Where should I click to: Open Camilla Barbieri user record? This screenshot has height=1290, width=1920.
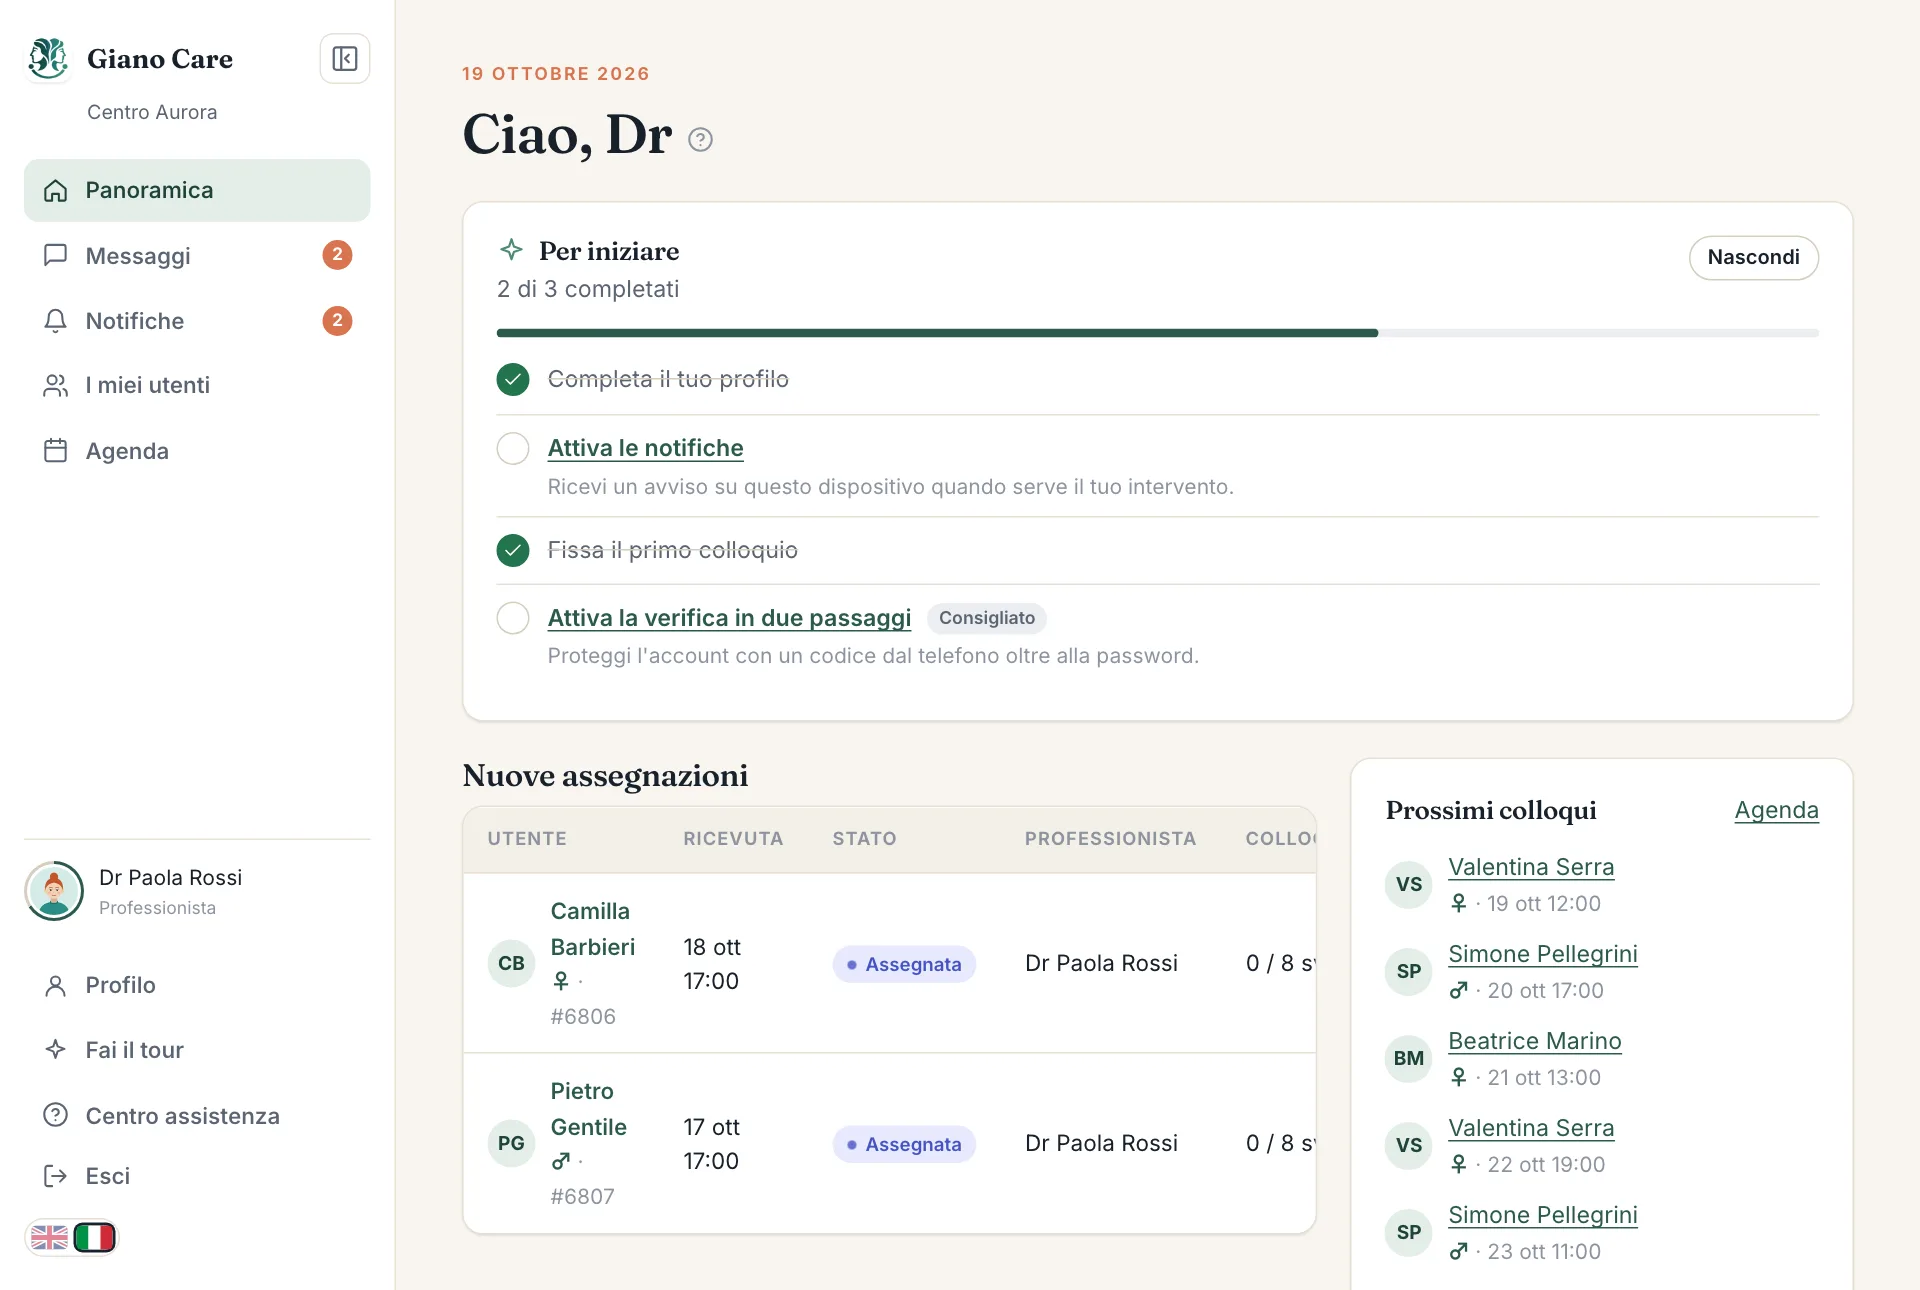click(x=592, y=929)
